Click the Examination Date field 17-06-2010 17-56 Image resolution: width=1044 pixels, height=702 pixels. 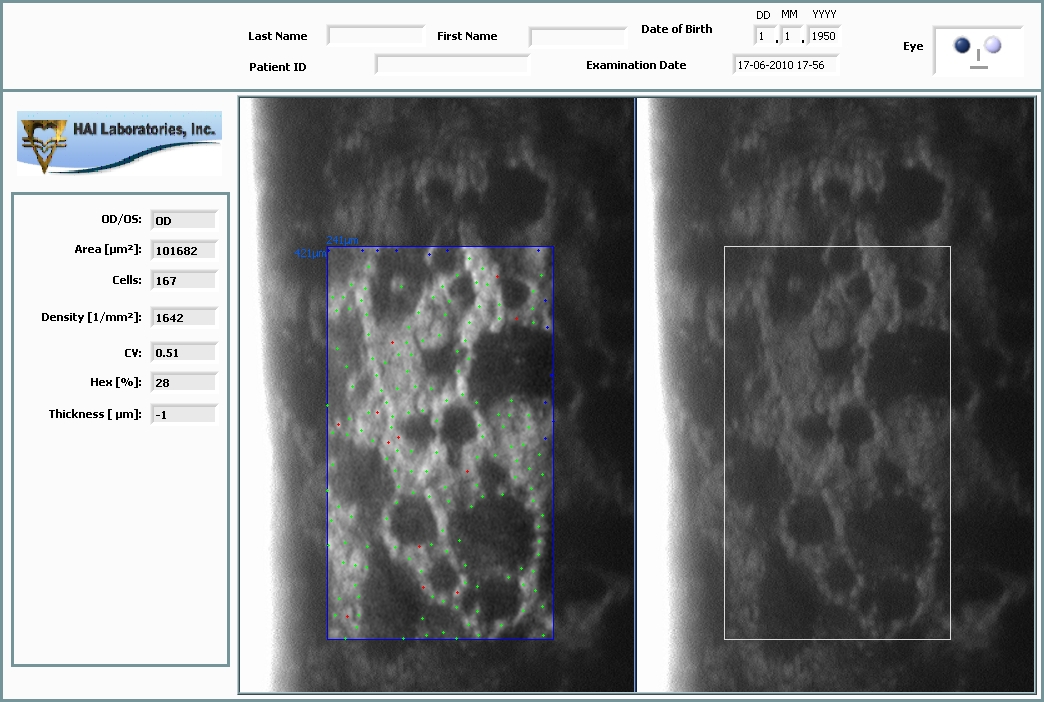point(785,65)
